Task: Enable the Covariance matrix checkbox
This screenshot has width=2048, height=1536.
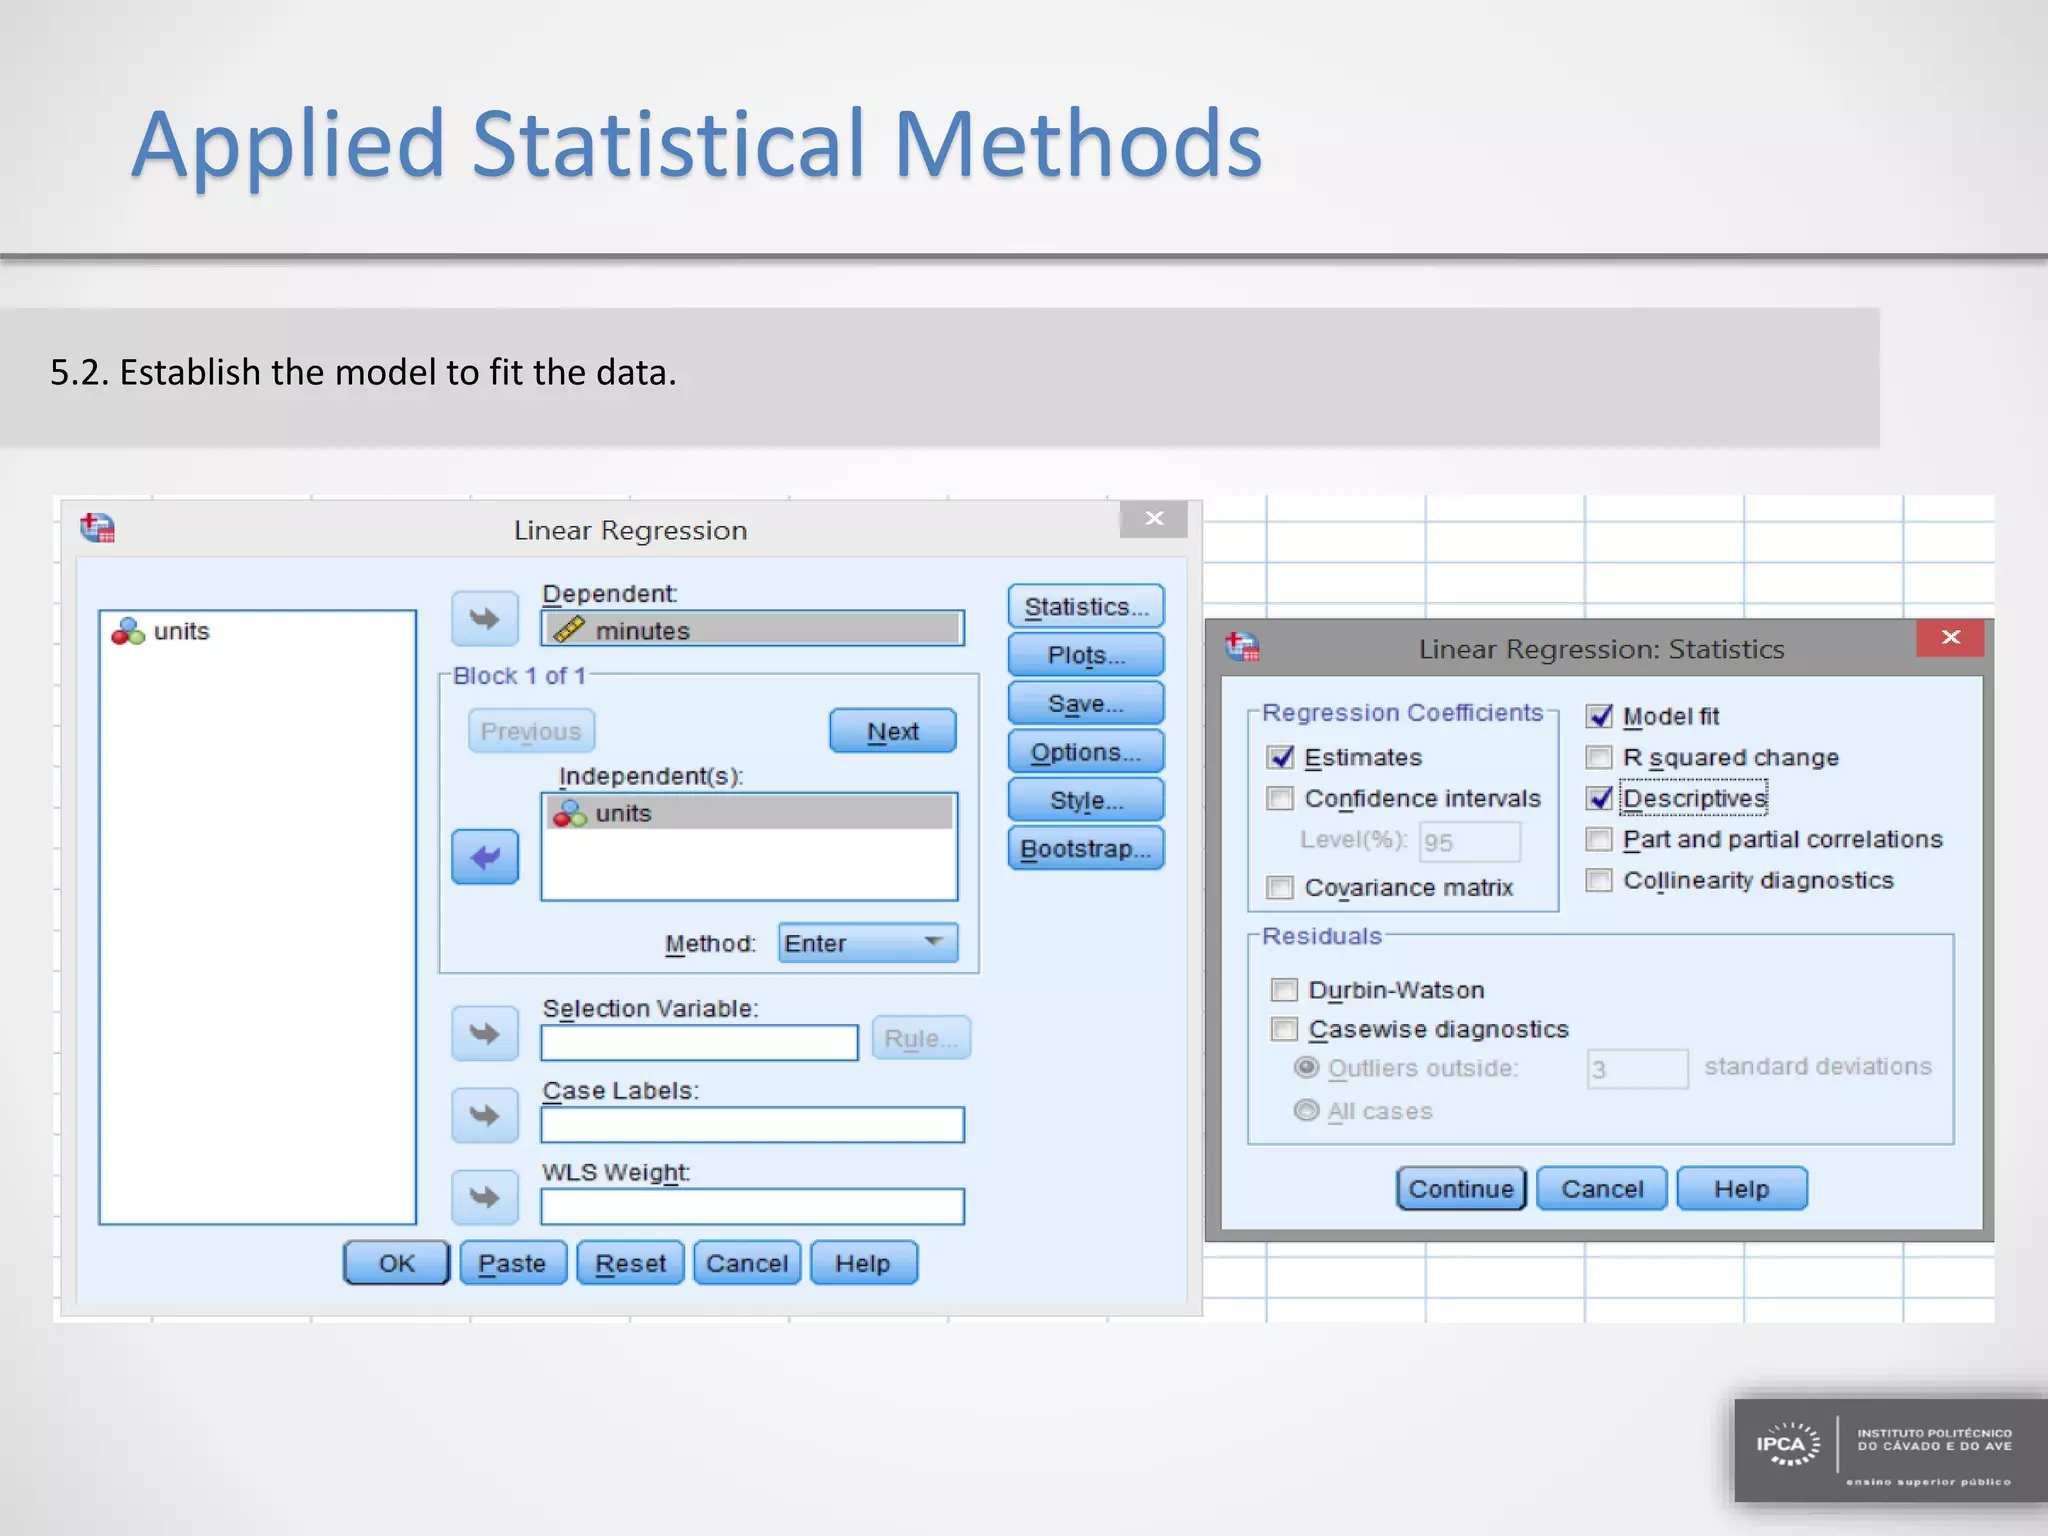Action: tap(1280, 887)
